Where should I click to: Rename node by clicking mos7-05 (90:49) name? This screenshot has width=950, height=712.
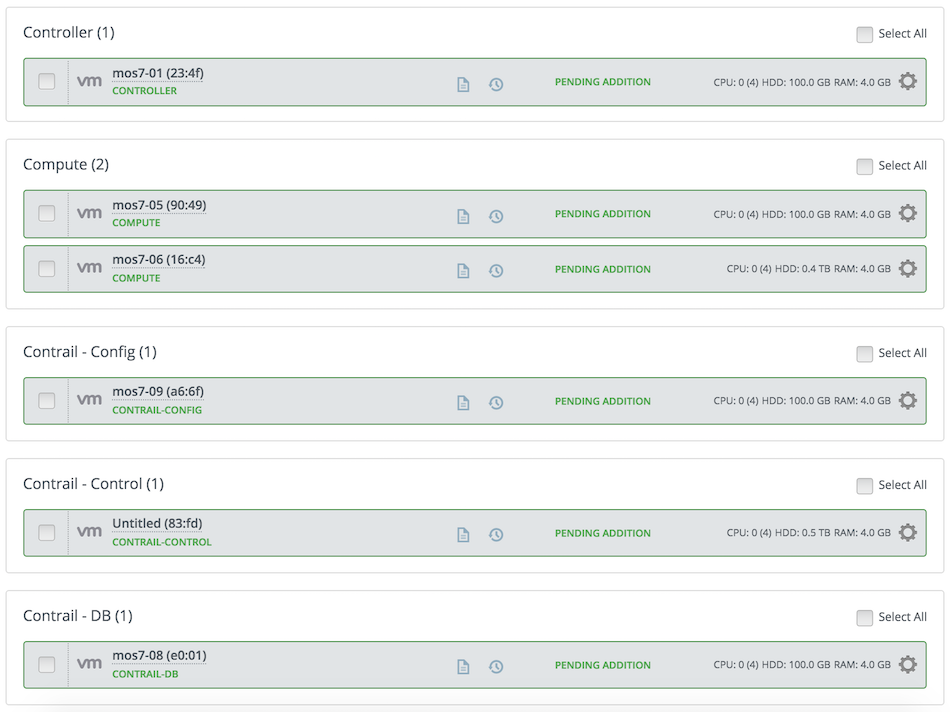pyautogui.click(x=159, y=205)
